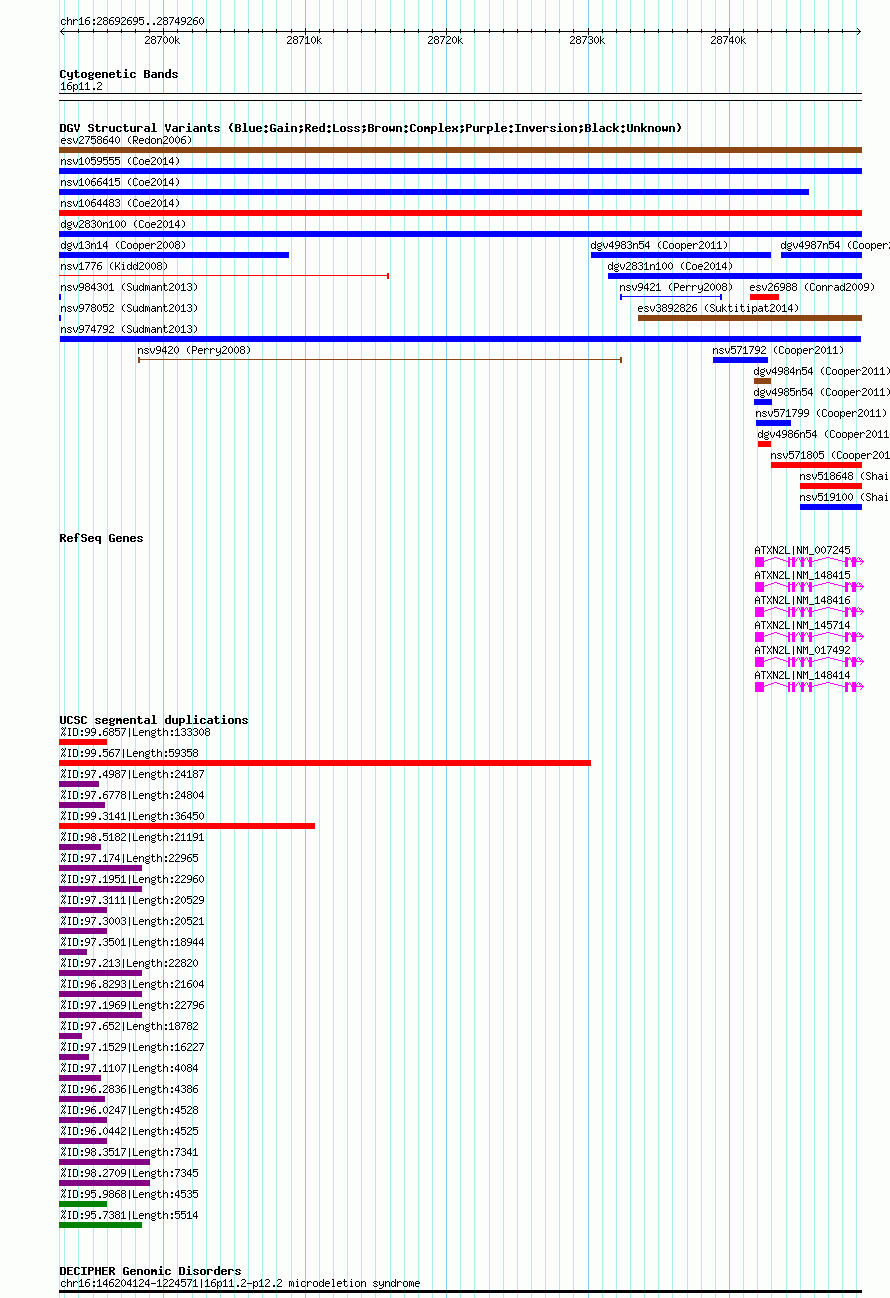Click duplication %ID:97.652 Length:18782
This screenshot has height=1298, width=890.
point(70,1036)
